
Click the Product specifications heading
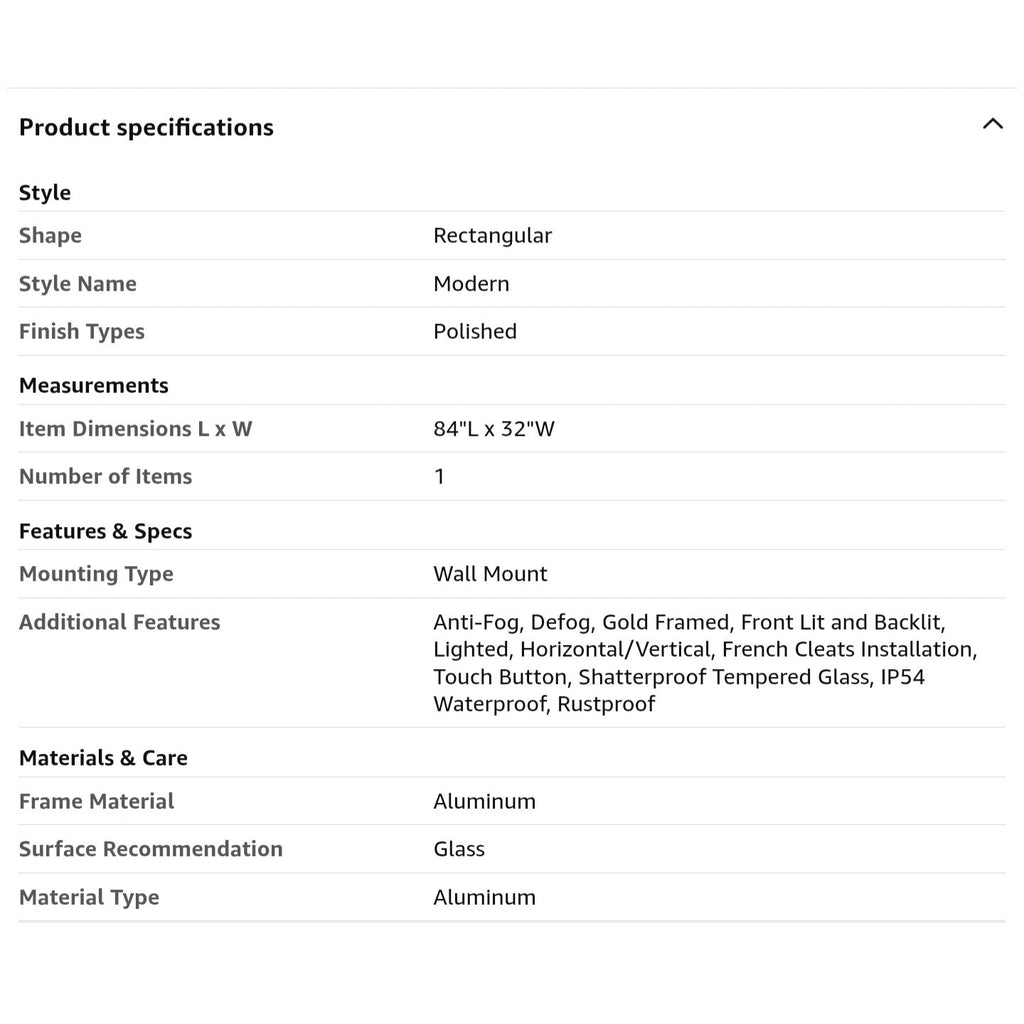pyautogui.click(x=146, y=127)
